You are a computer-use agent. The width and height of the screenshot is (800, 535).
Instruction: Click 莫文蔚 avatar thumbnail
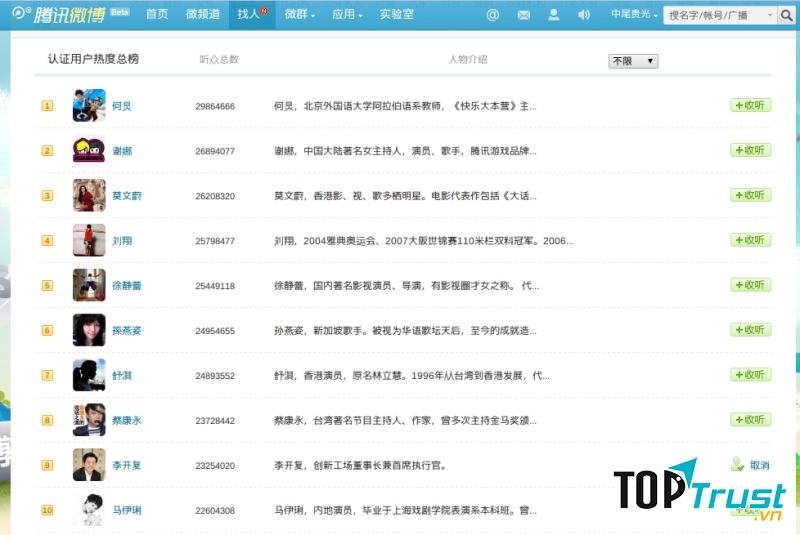tap(89, 195)
